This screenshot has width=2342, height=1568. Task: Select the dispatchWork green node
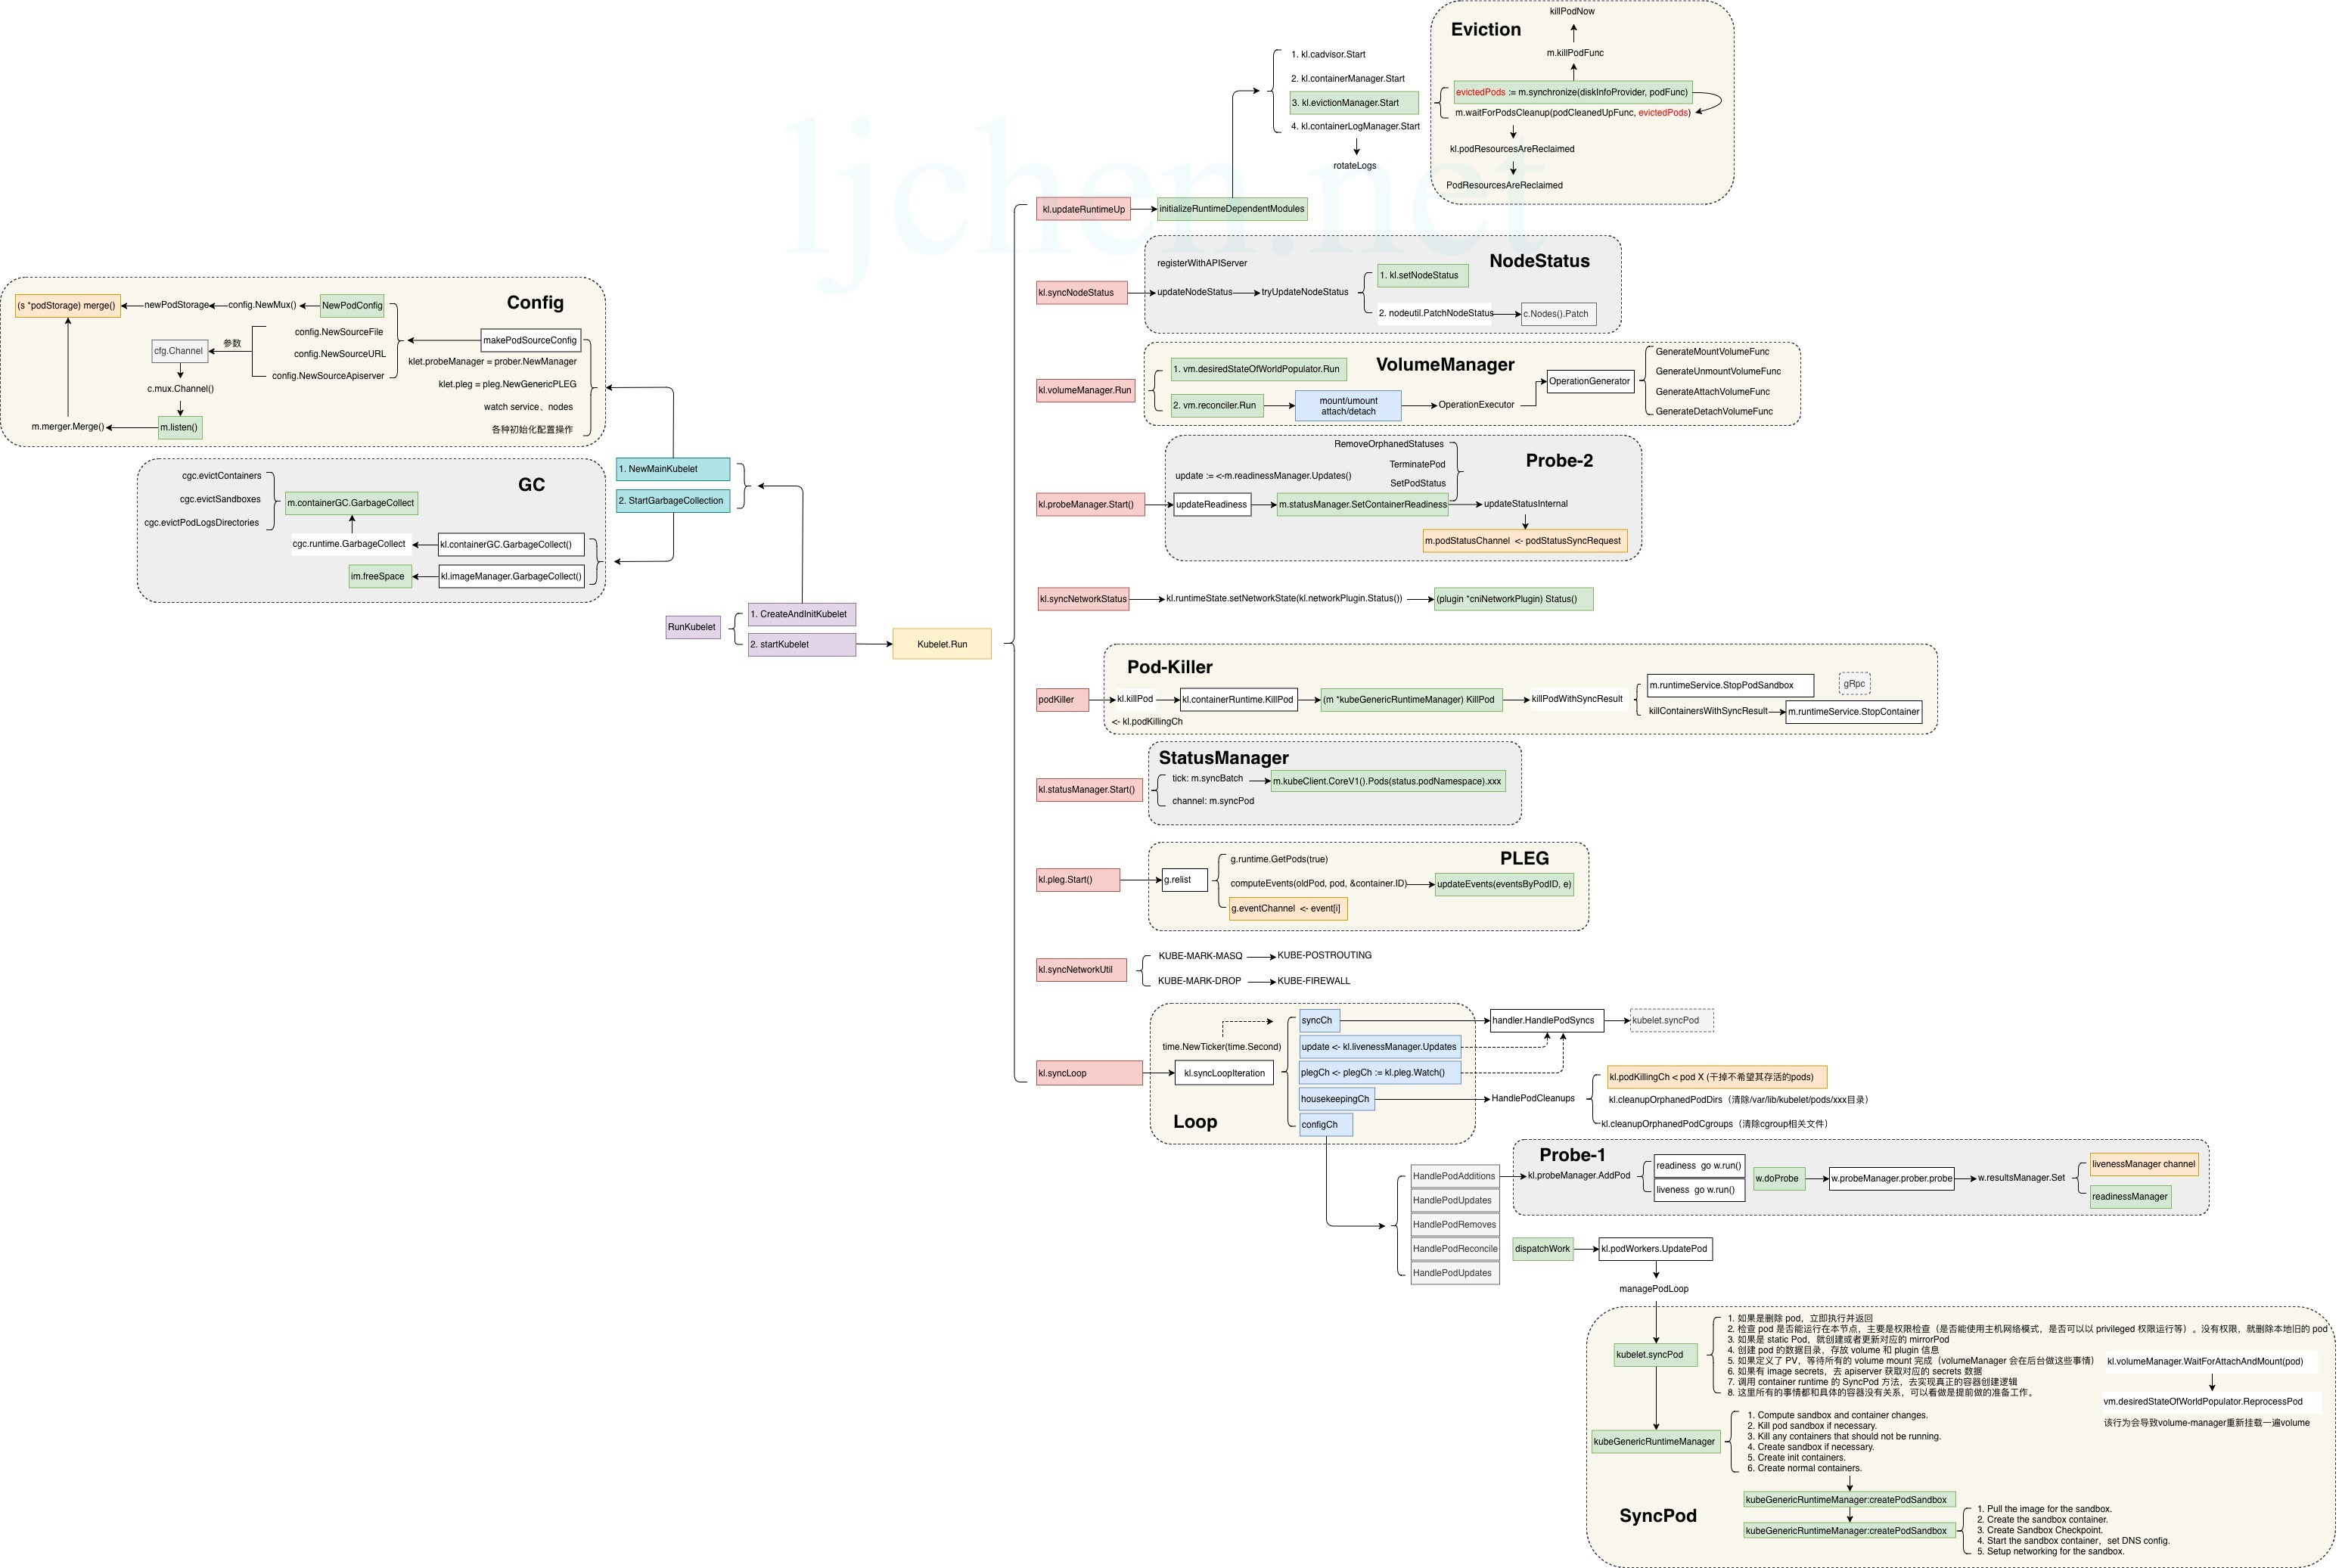[x=1542, y=1249]
